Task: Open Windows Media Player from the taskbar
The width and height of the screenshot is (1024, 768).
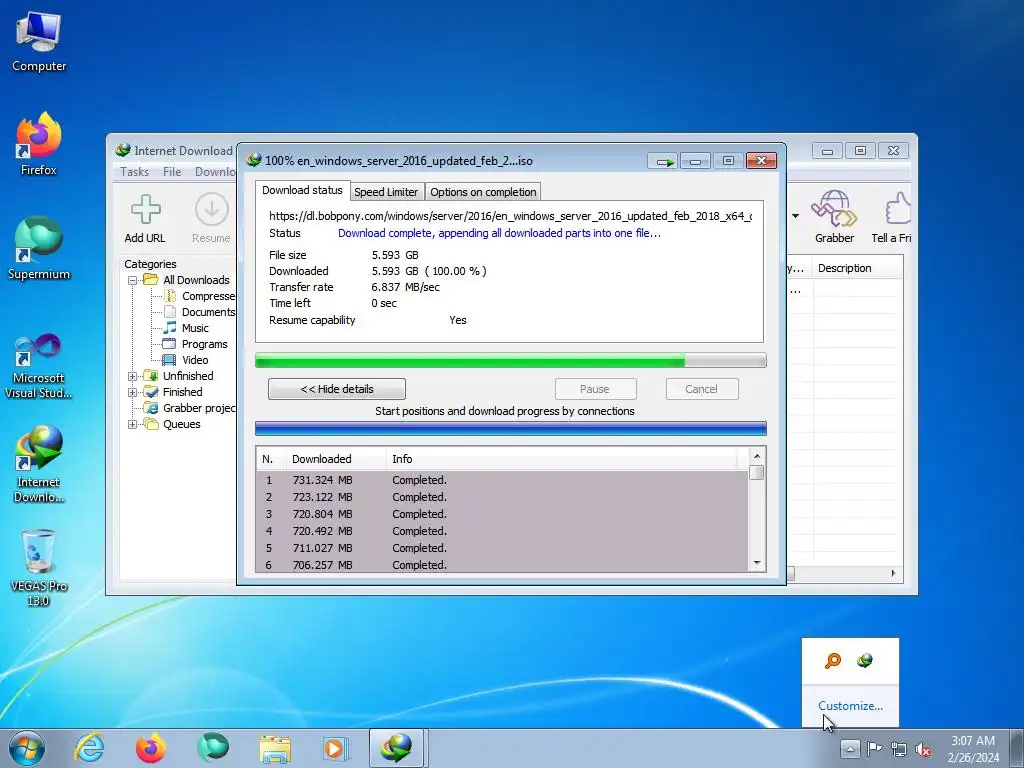Action: point(336,748)
